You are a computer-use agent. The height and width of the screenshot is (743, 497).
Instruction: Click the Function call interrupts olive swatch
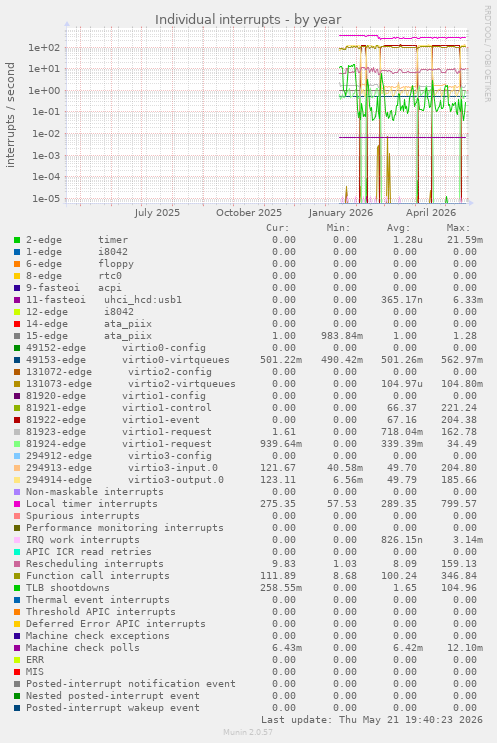(17, 576)
